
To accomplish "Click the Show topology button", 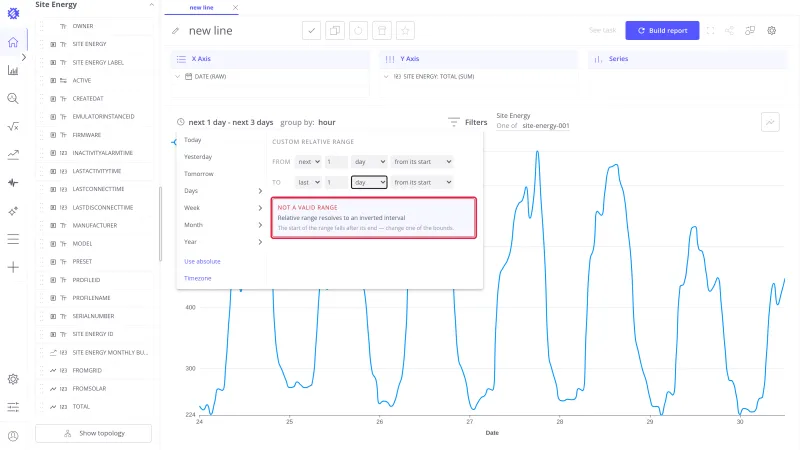I will [x=93, y=433].
